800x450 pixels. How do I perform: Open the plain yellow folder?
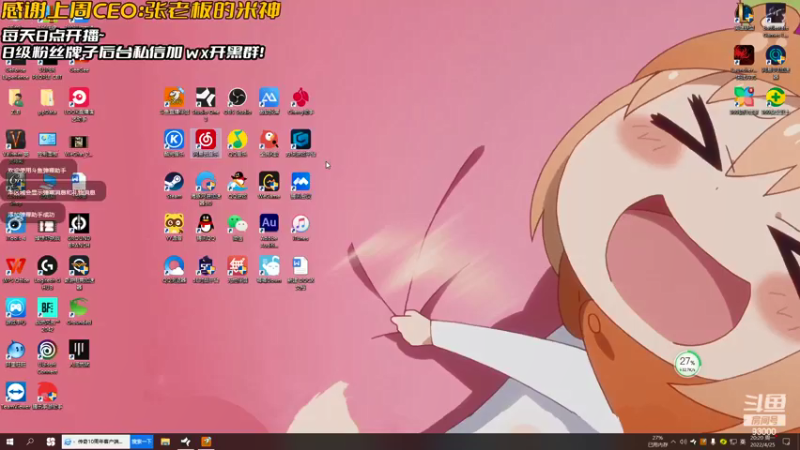[47, 97]
